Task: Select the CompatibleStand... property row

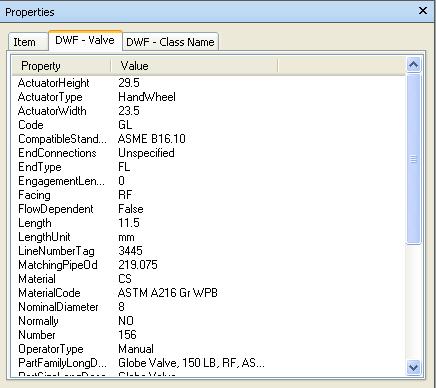Action: tap(209, 139)
